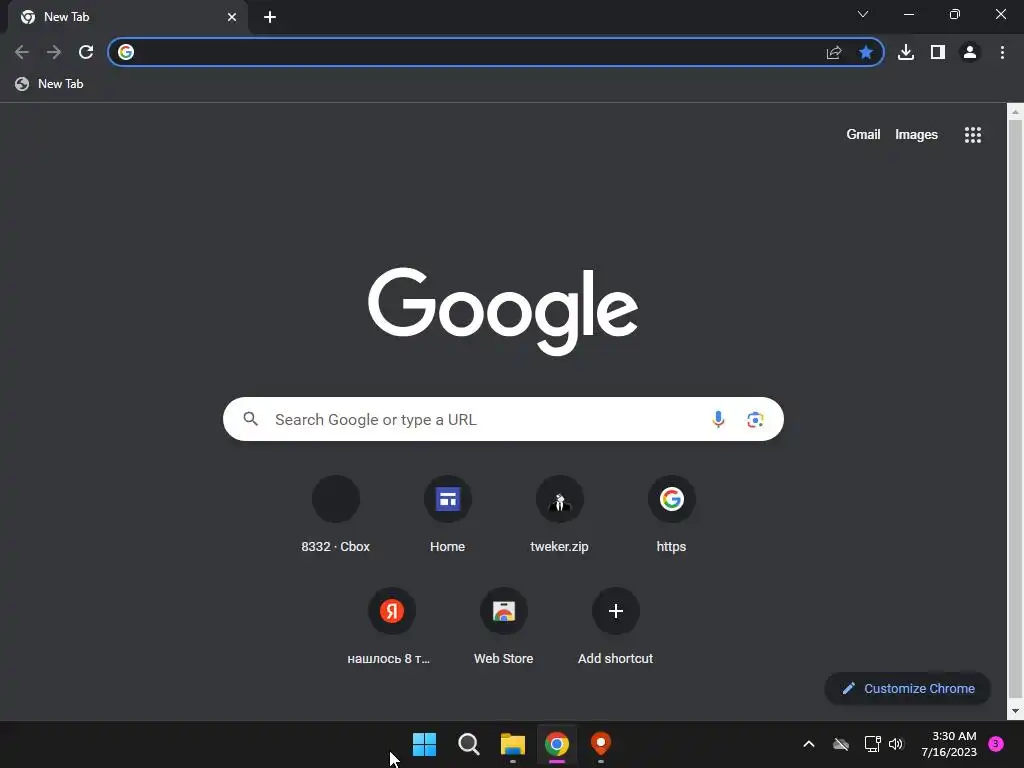Click the Search Google or type a URL box
The width and height of the screenshot is (1024, 768).
click(503, 419)
